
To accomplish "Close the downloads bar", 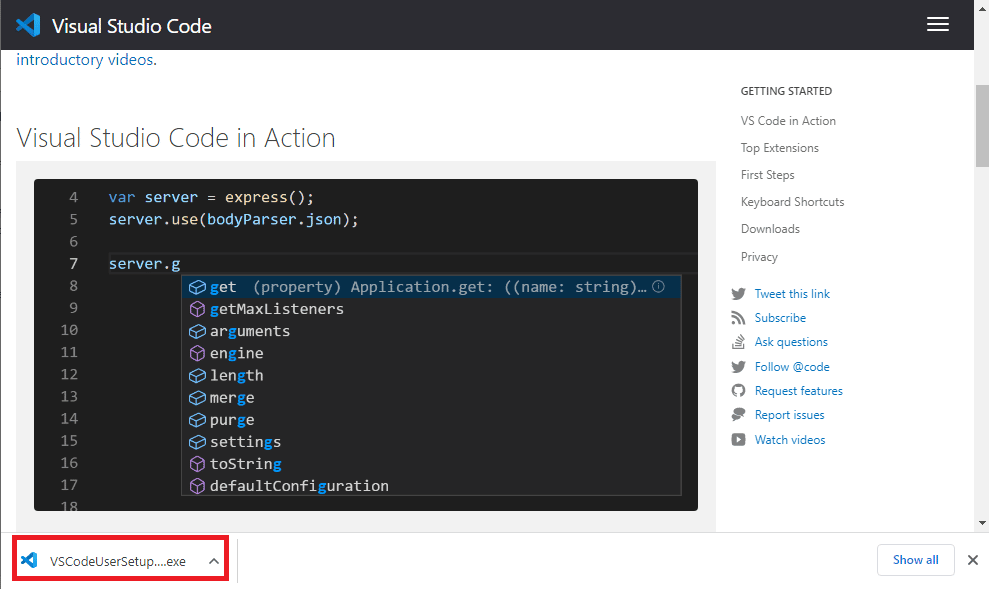I will (x=973, y=560).
